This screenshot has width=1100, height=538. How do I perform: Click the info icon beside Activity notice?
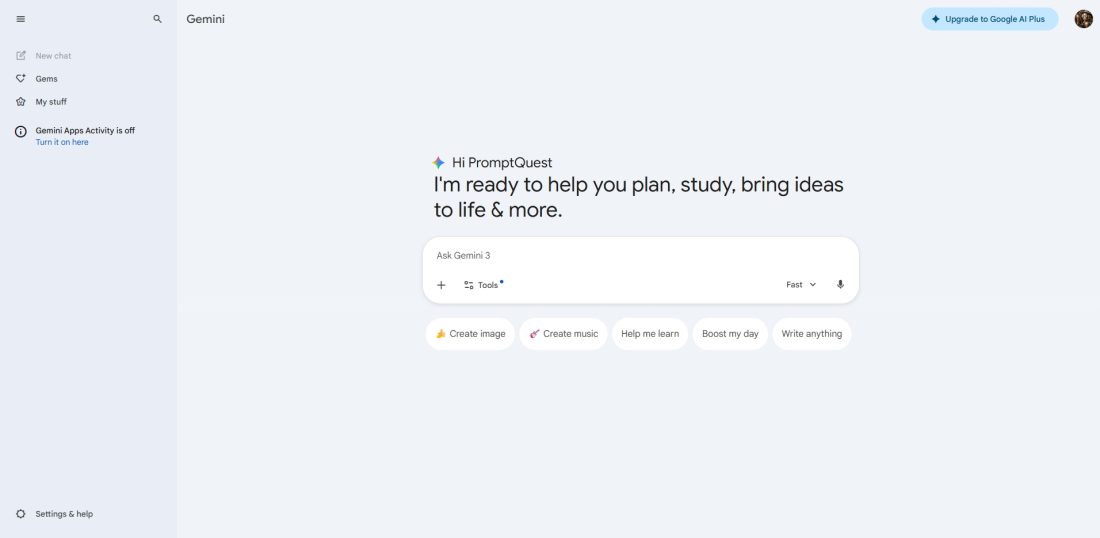pyautogui.click(x=21, y=131)
